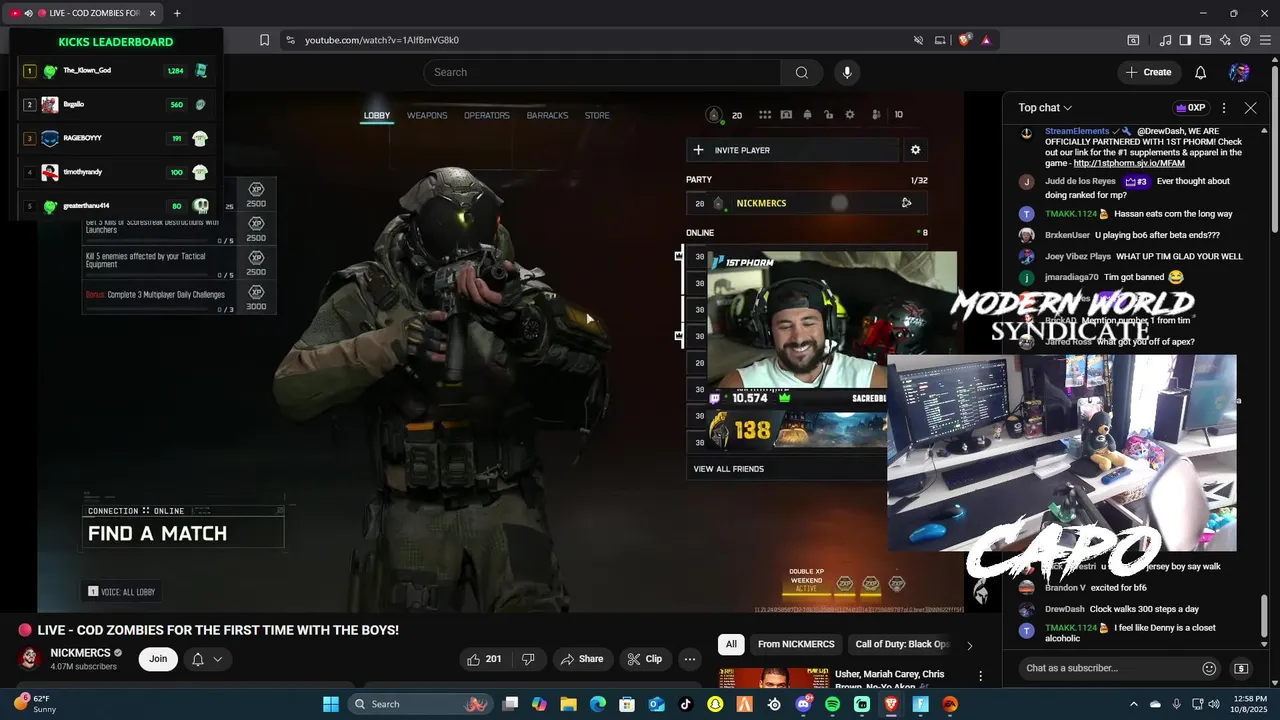Open NICKMERCS channel name link
Image resolution: width=1280 pixels, height=720 pixels.
click(x=81, y=653)
